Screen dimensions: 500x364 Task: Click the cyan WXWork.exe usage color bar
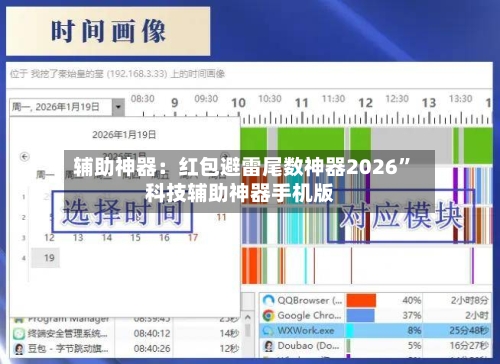pos(350,331)
